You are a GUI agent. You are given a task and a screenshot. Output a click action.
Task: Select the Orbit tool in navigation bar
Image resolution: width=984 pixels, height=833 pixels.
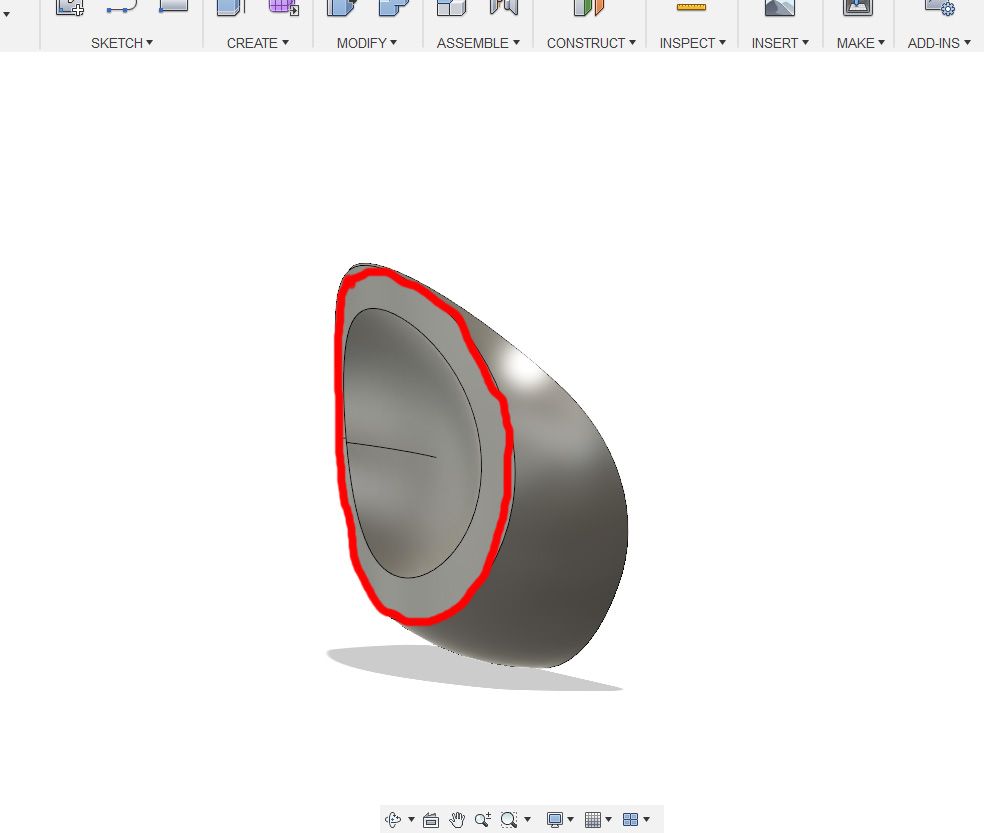(x=393, y=819)
